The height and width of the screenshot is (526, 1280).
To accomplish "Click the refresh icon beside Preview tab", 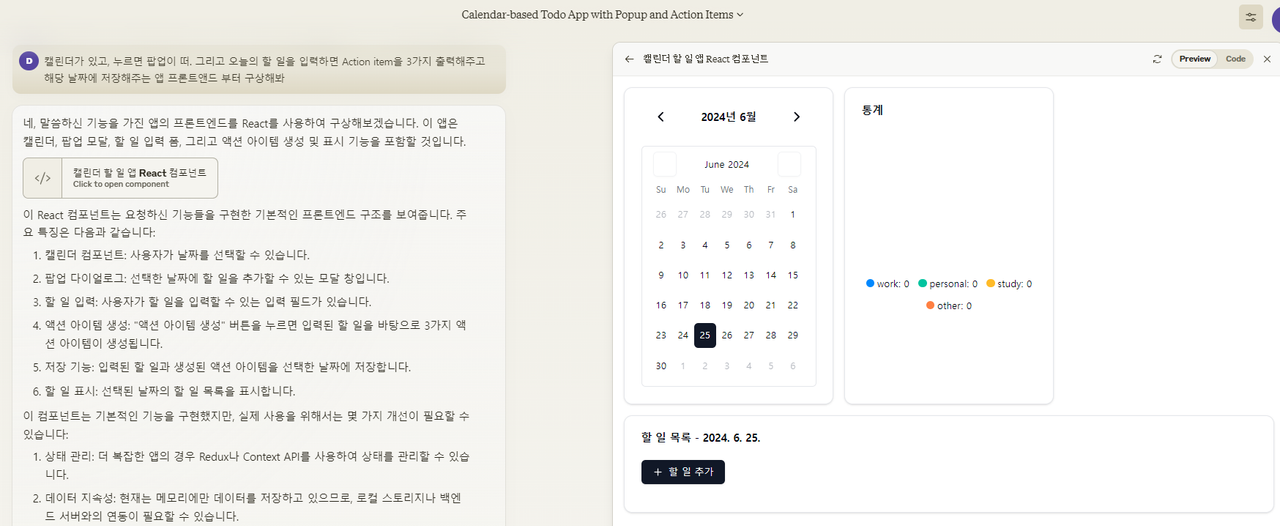I will point(1157,59).
